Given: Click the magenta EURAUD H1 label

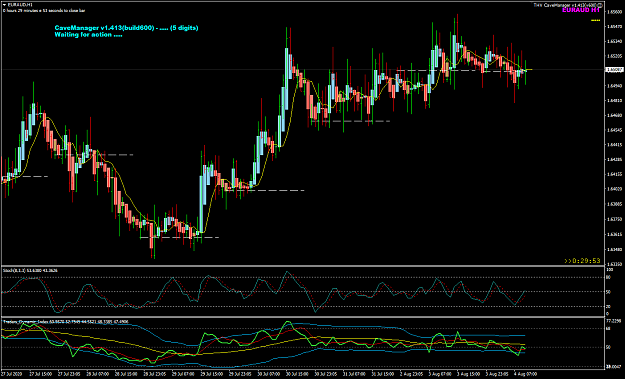Looking at the screenshot, I should click(581, 10).
